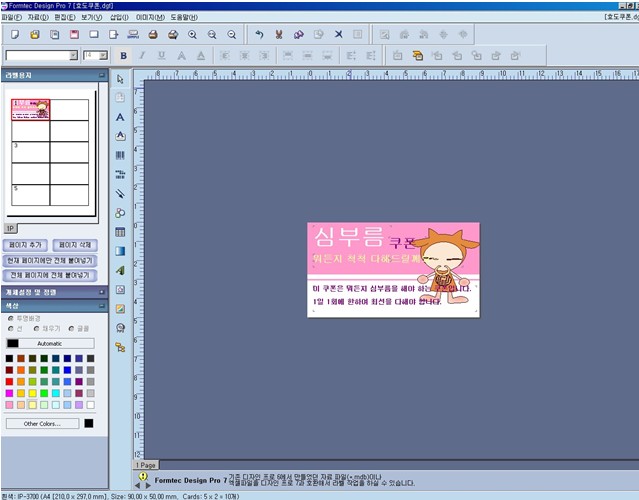Select 채우기 radio option

click(47, 328)
